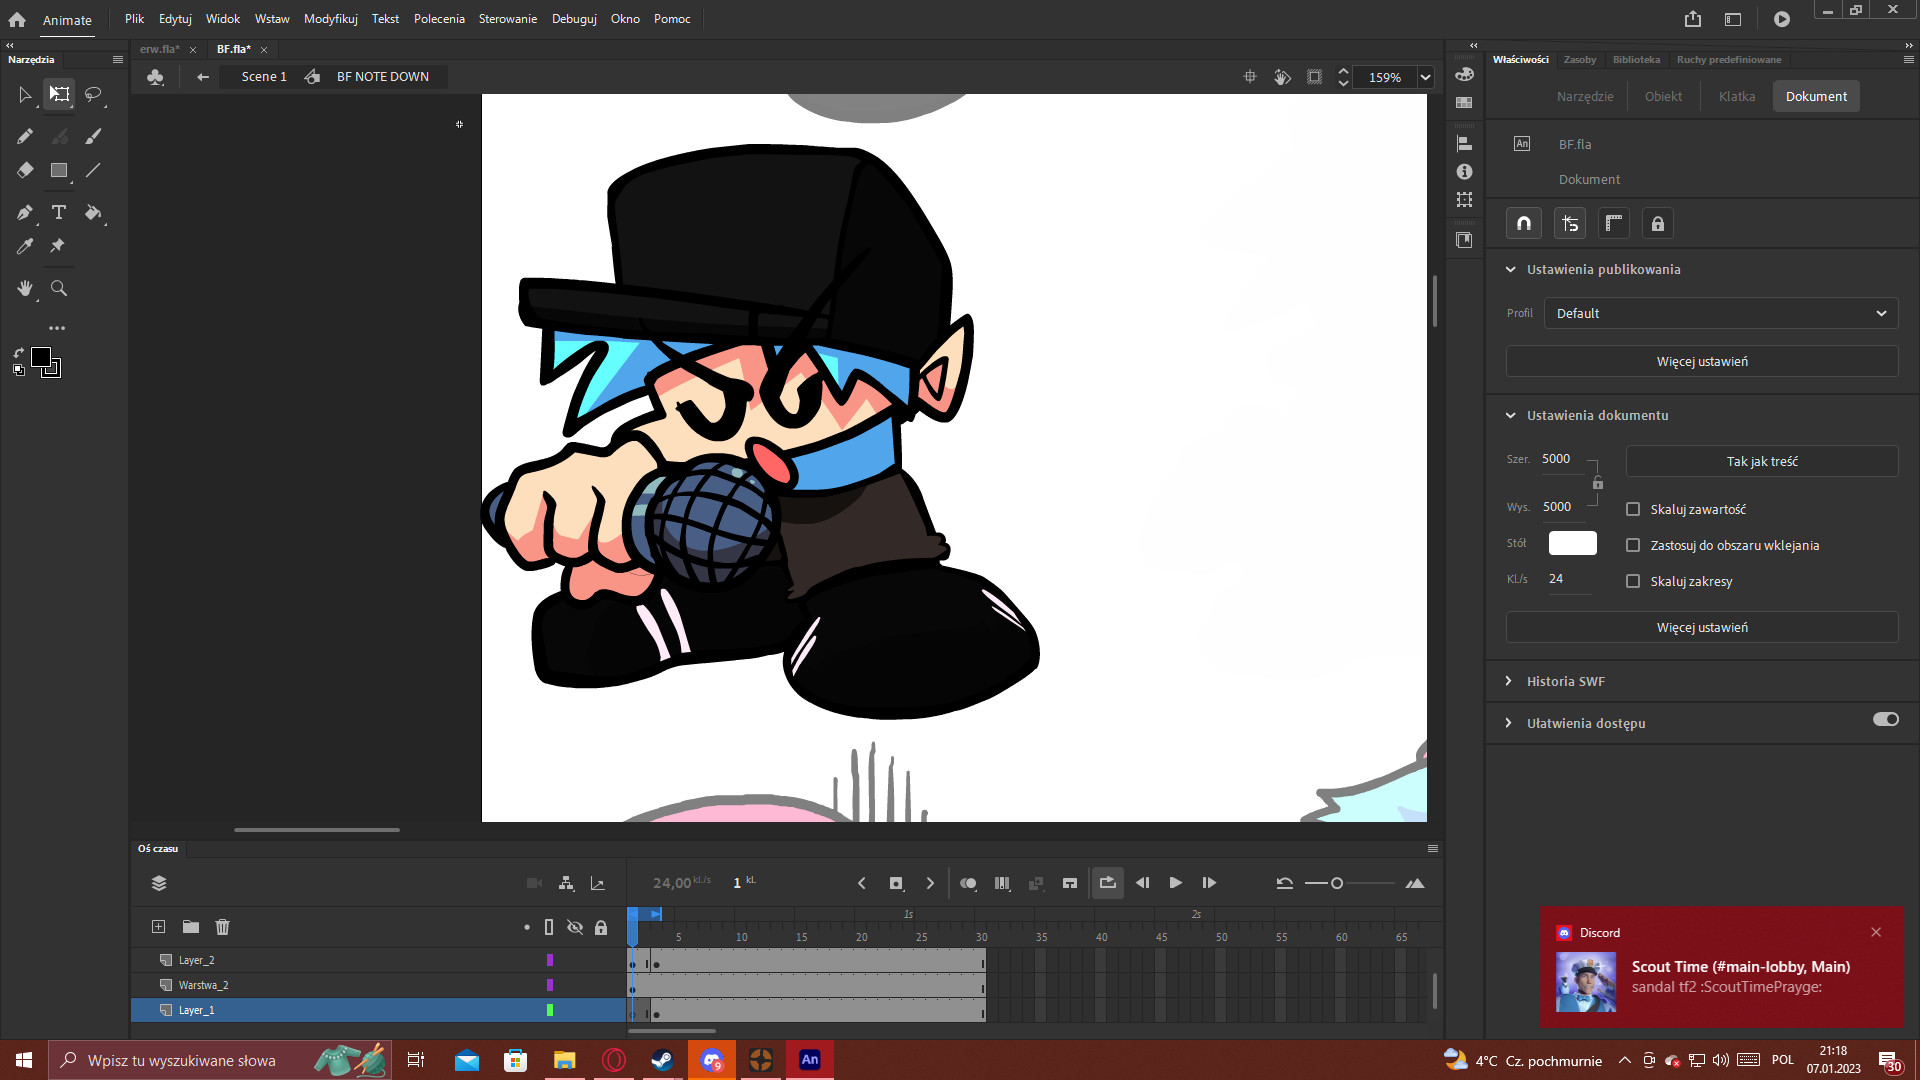The width and height of the screenshot is (1920, 1080).
Task: Select the Selection arrow tool
Action: pos(25,94)
